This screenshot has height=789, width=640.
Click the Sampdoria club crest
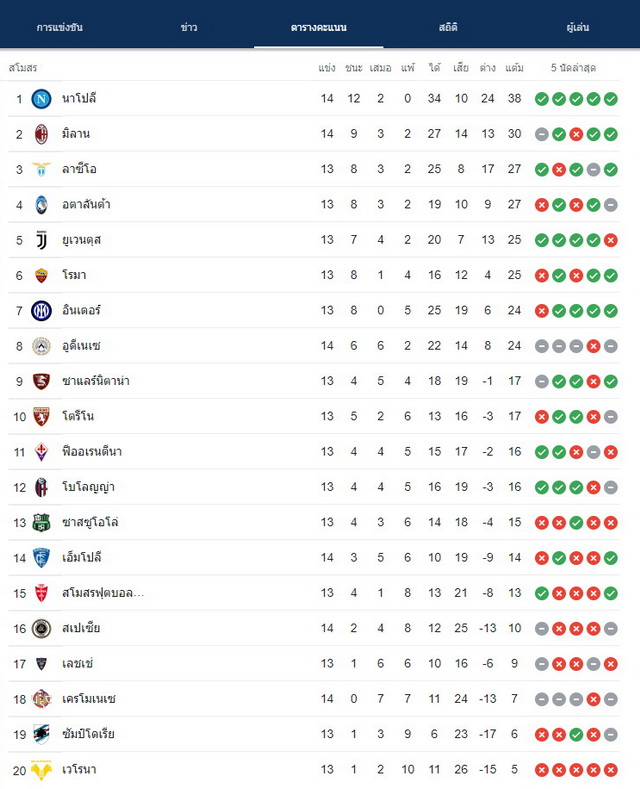click(41, 735)
